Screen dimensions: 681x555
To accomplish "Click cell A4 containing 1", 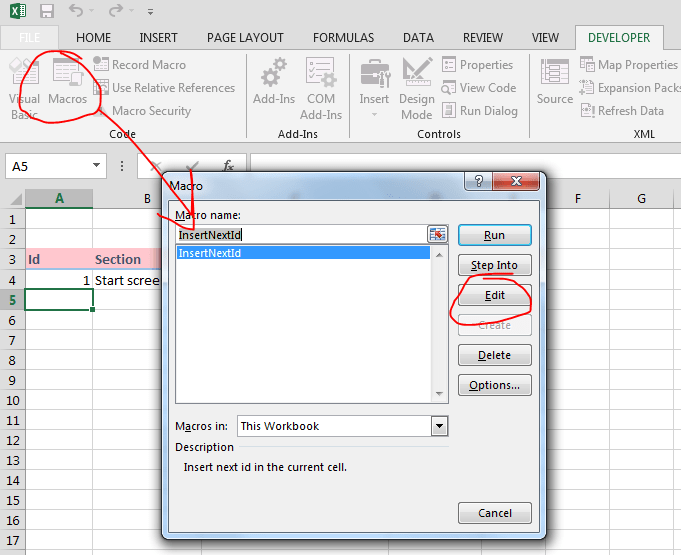I will [59, 280].
